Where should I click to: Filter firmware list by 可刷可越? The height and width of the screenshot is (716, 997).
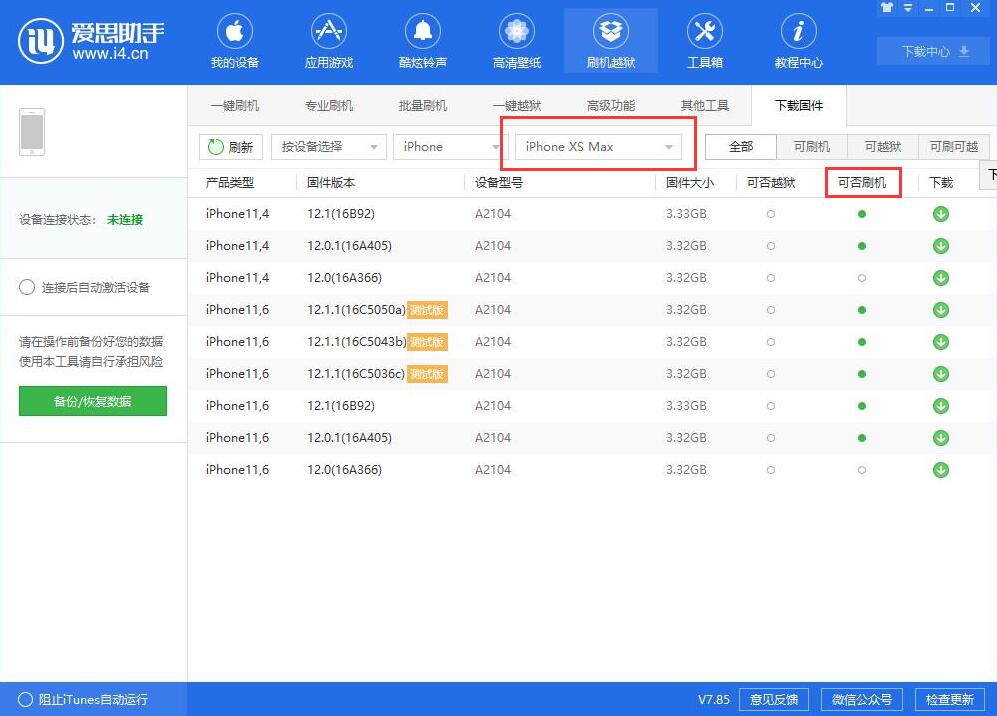(x=953, y=146)
